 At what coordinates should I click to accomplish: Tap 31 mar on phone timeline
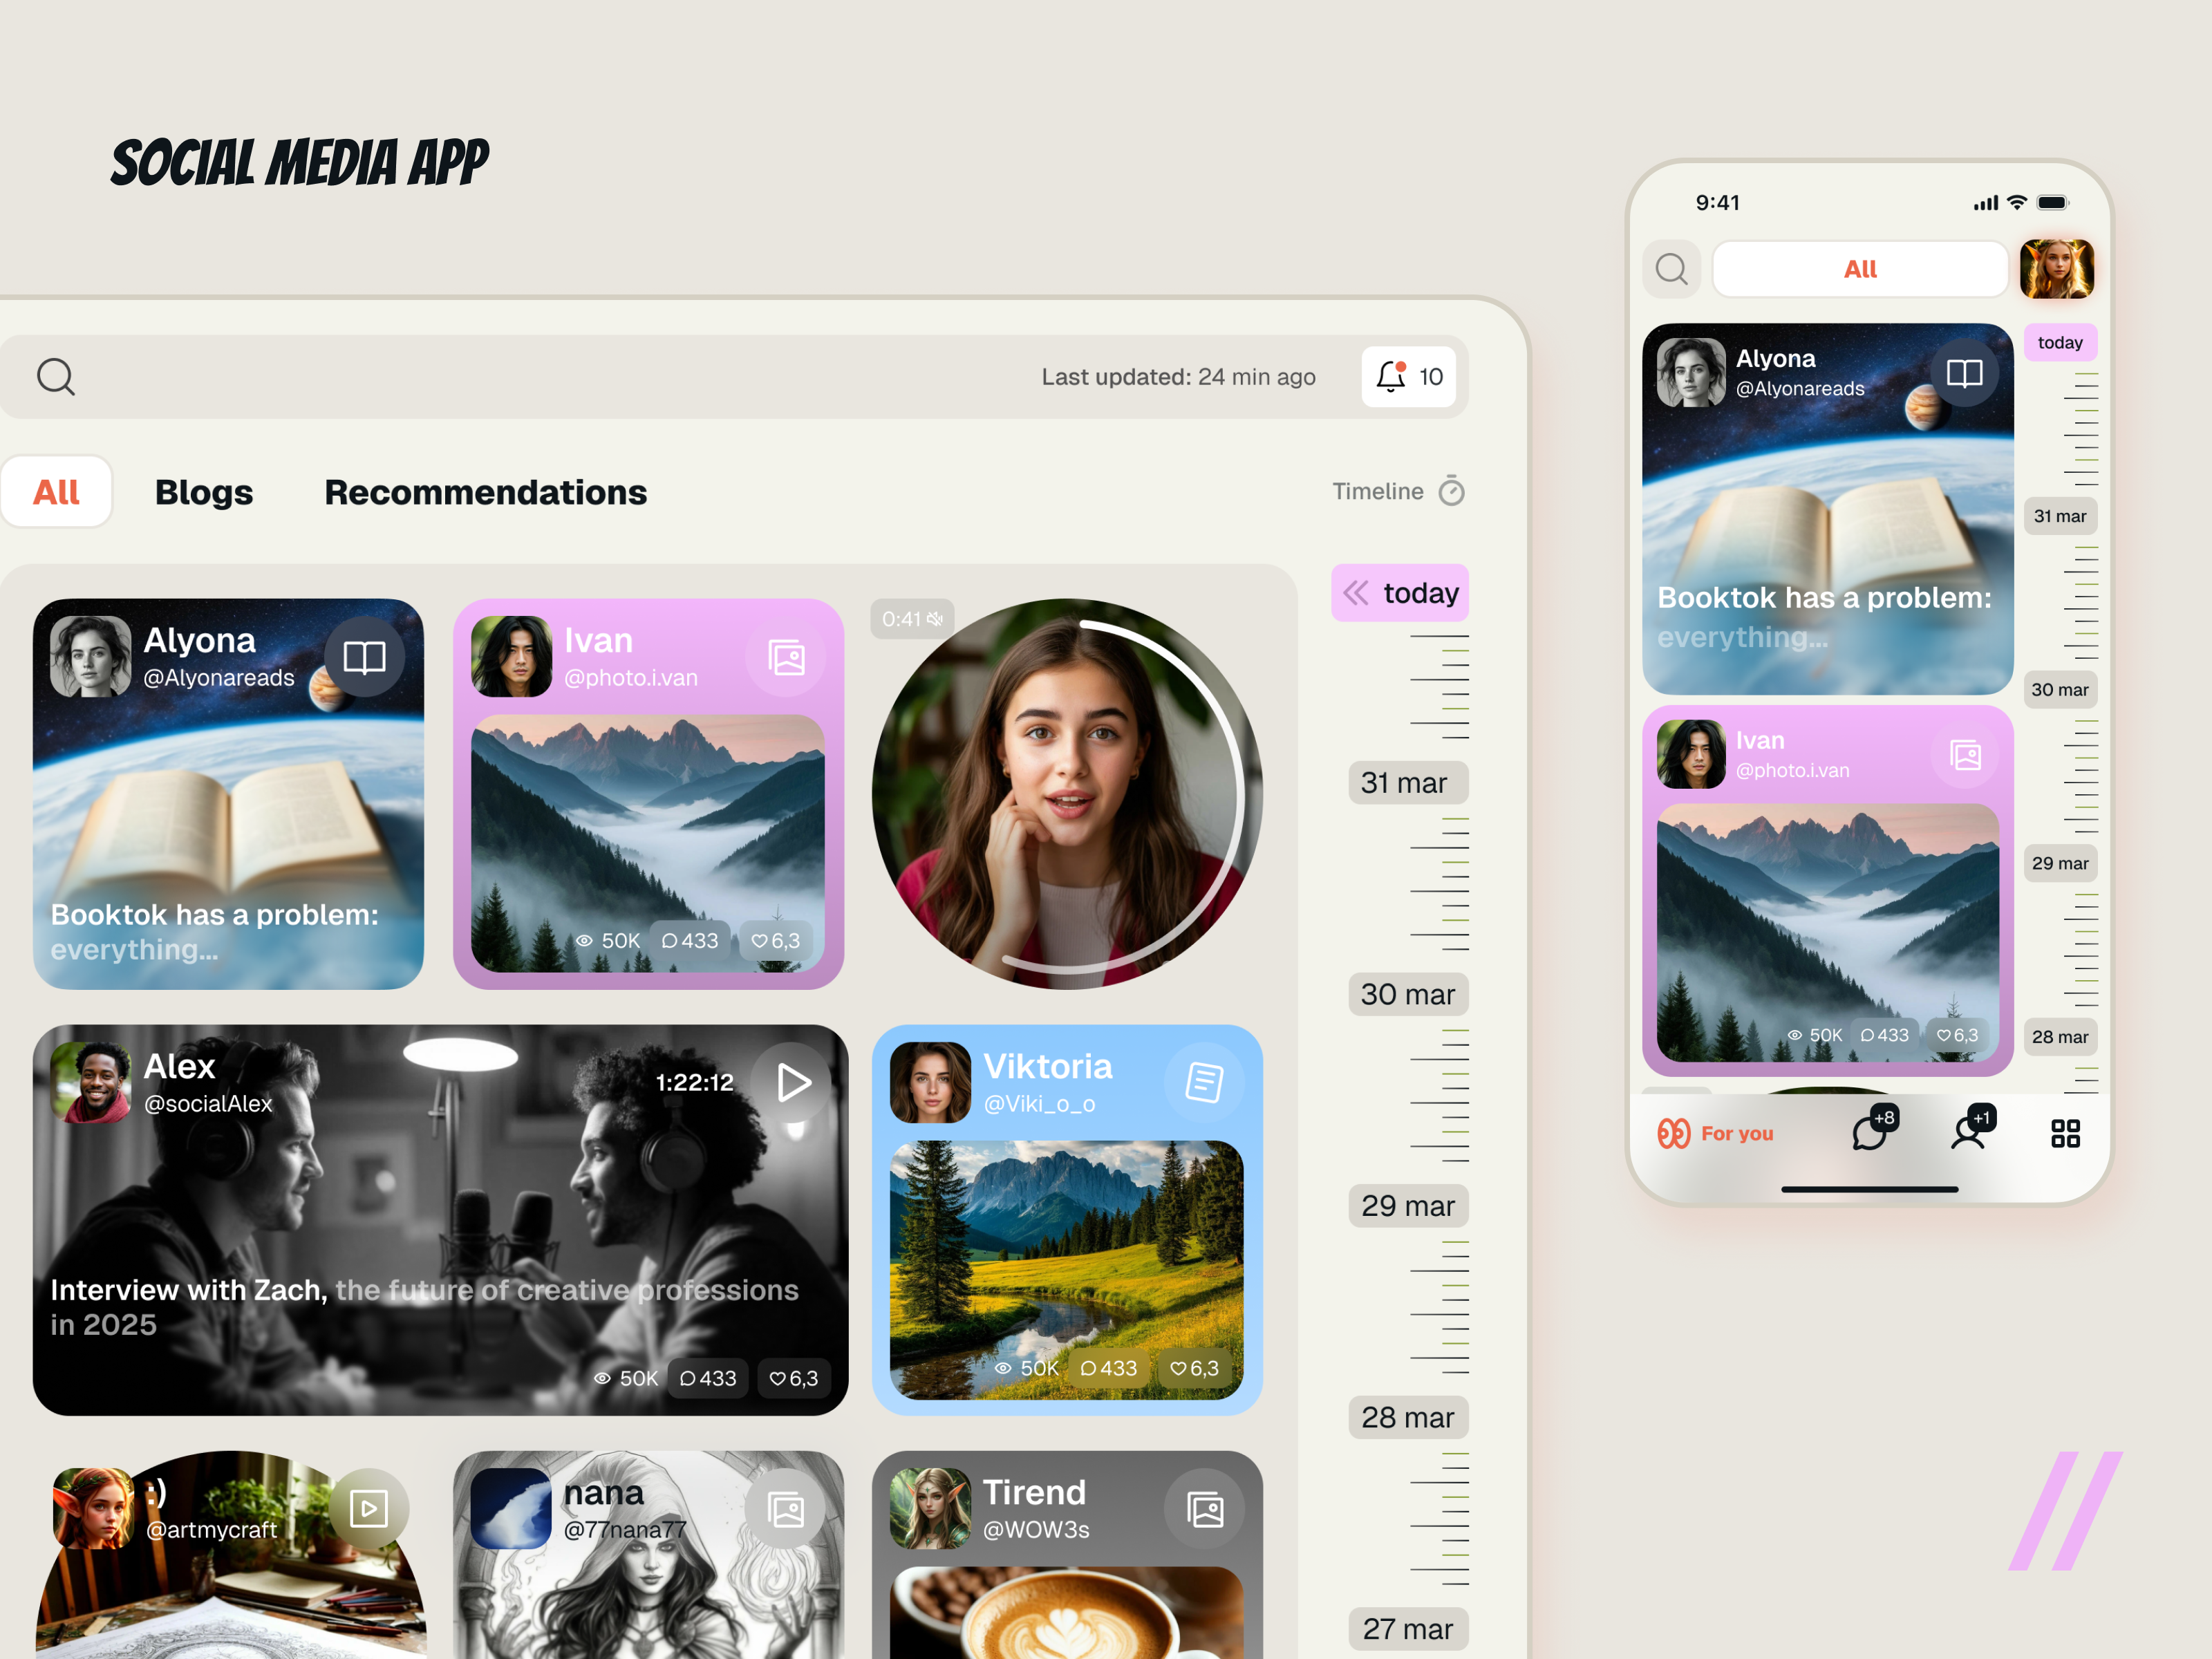tap(2060, 516)
